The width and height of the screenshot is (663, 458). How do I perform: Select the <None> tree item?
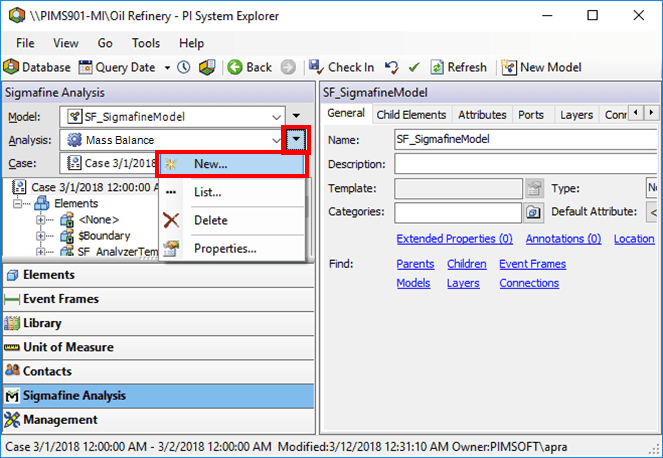pos(99,219)
